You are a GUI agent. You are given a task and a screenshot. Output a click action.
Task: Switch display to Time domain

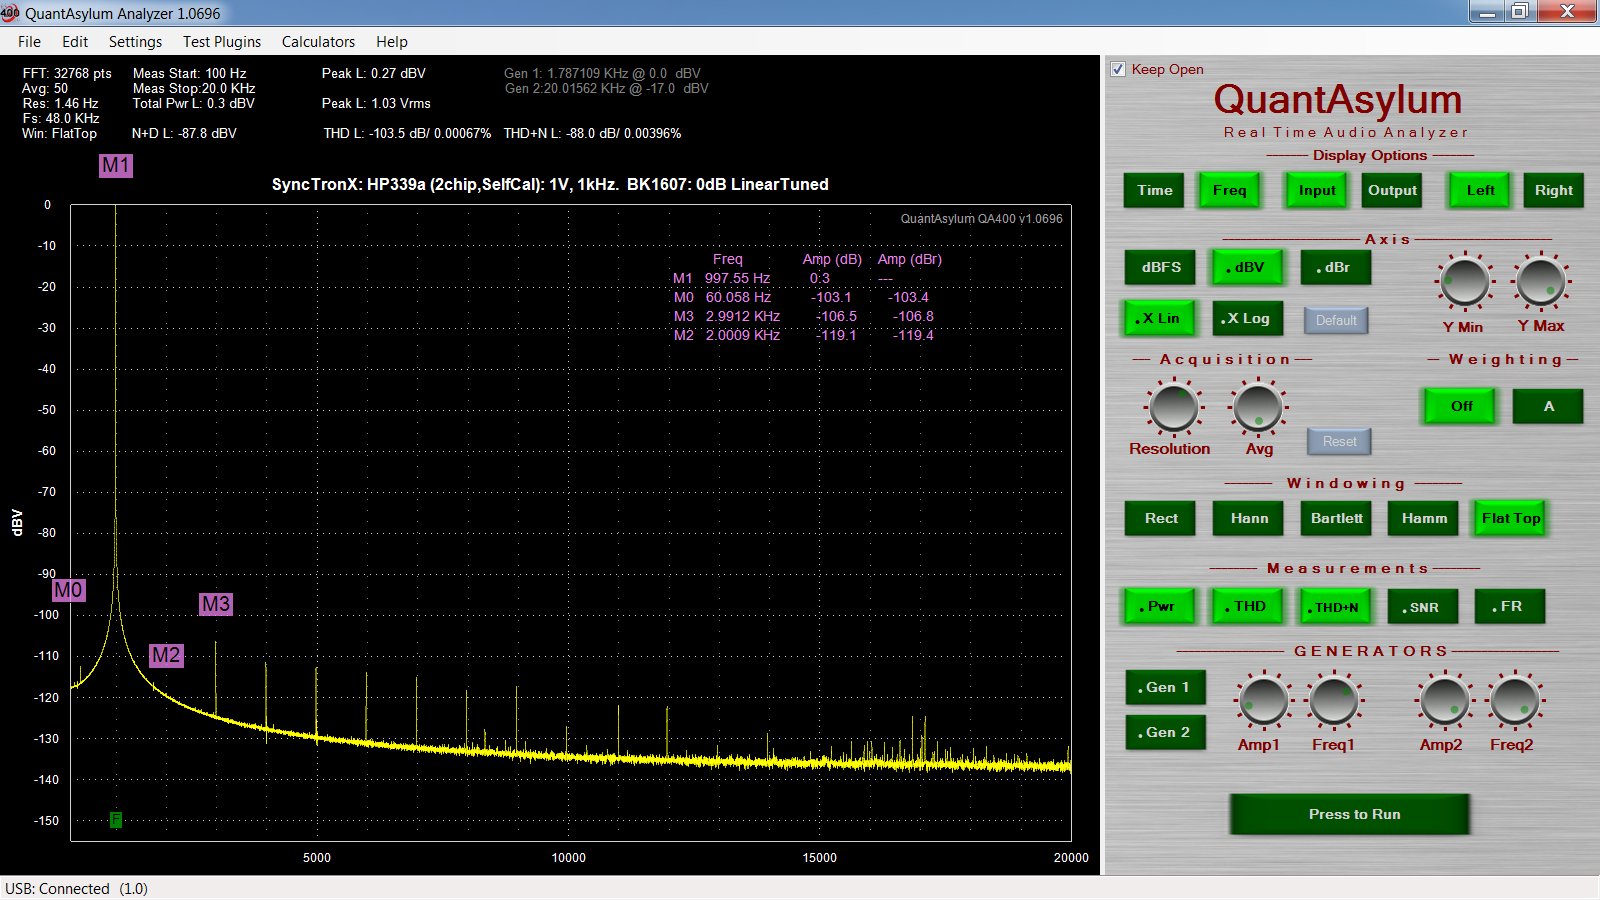tap(1154, 190)
